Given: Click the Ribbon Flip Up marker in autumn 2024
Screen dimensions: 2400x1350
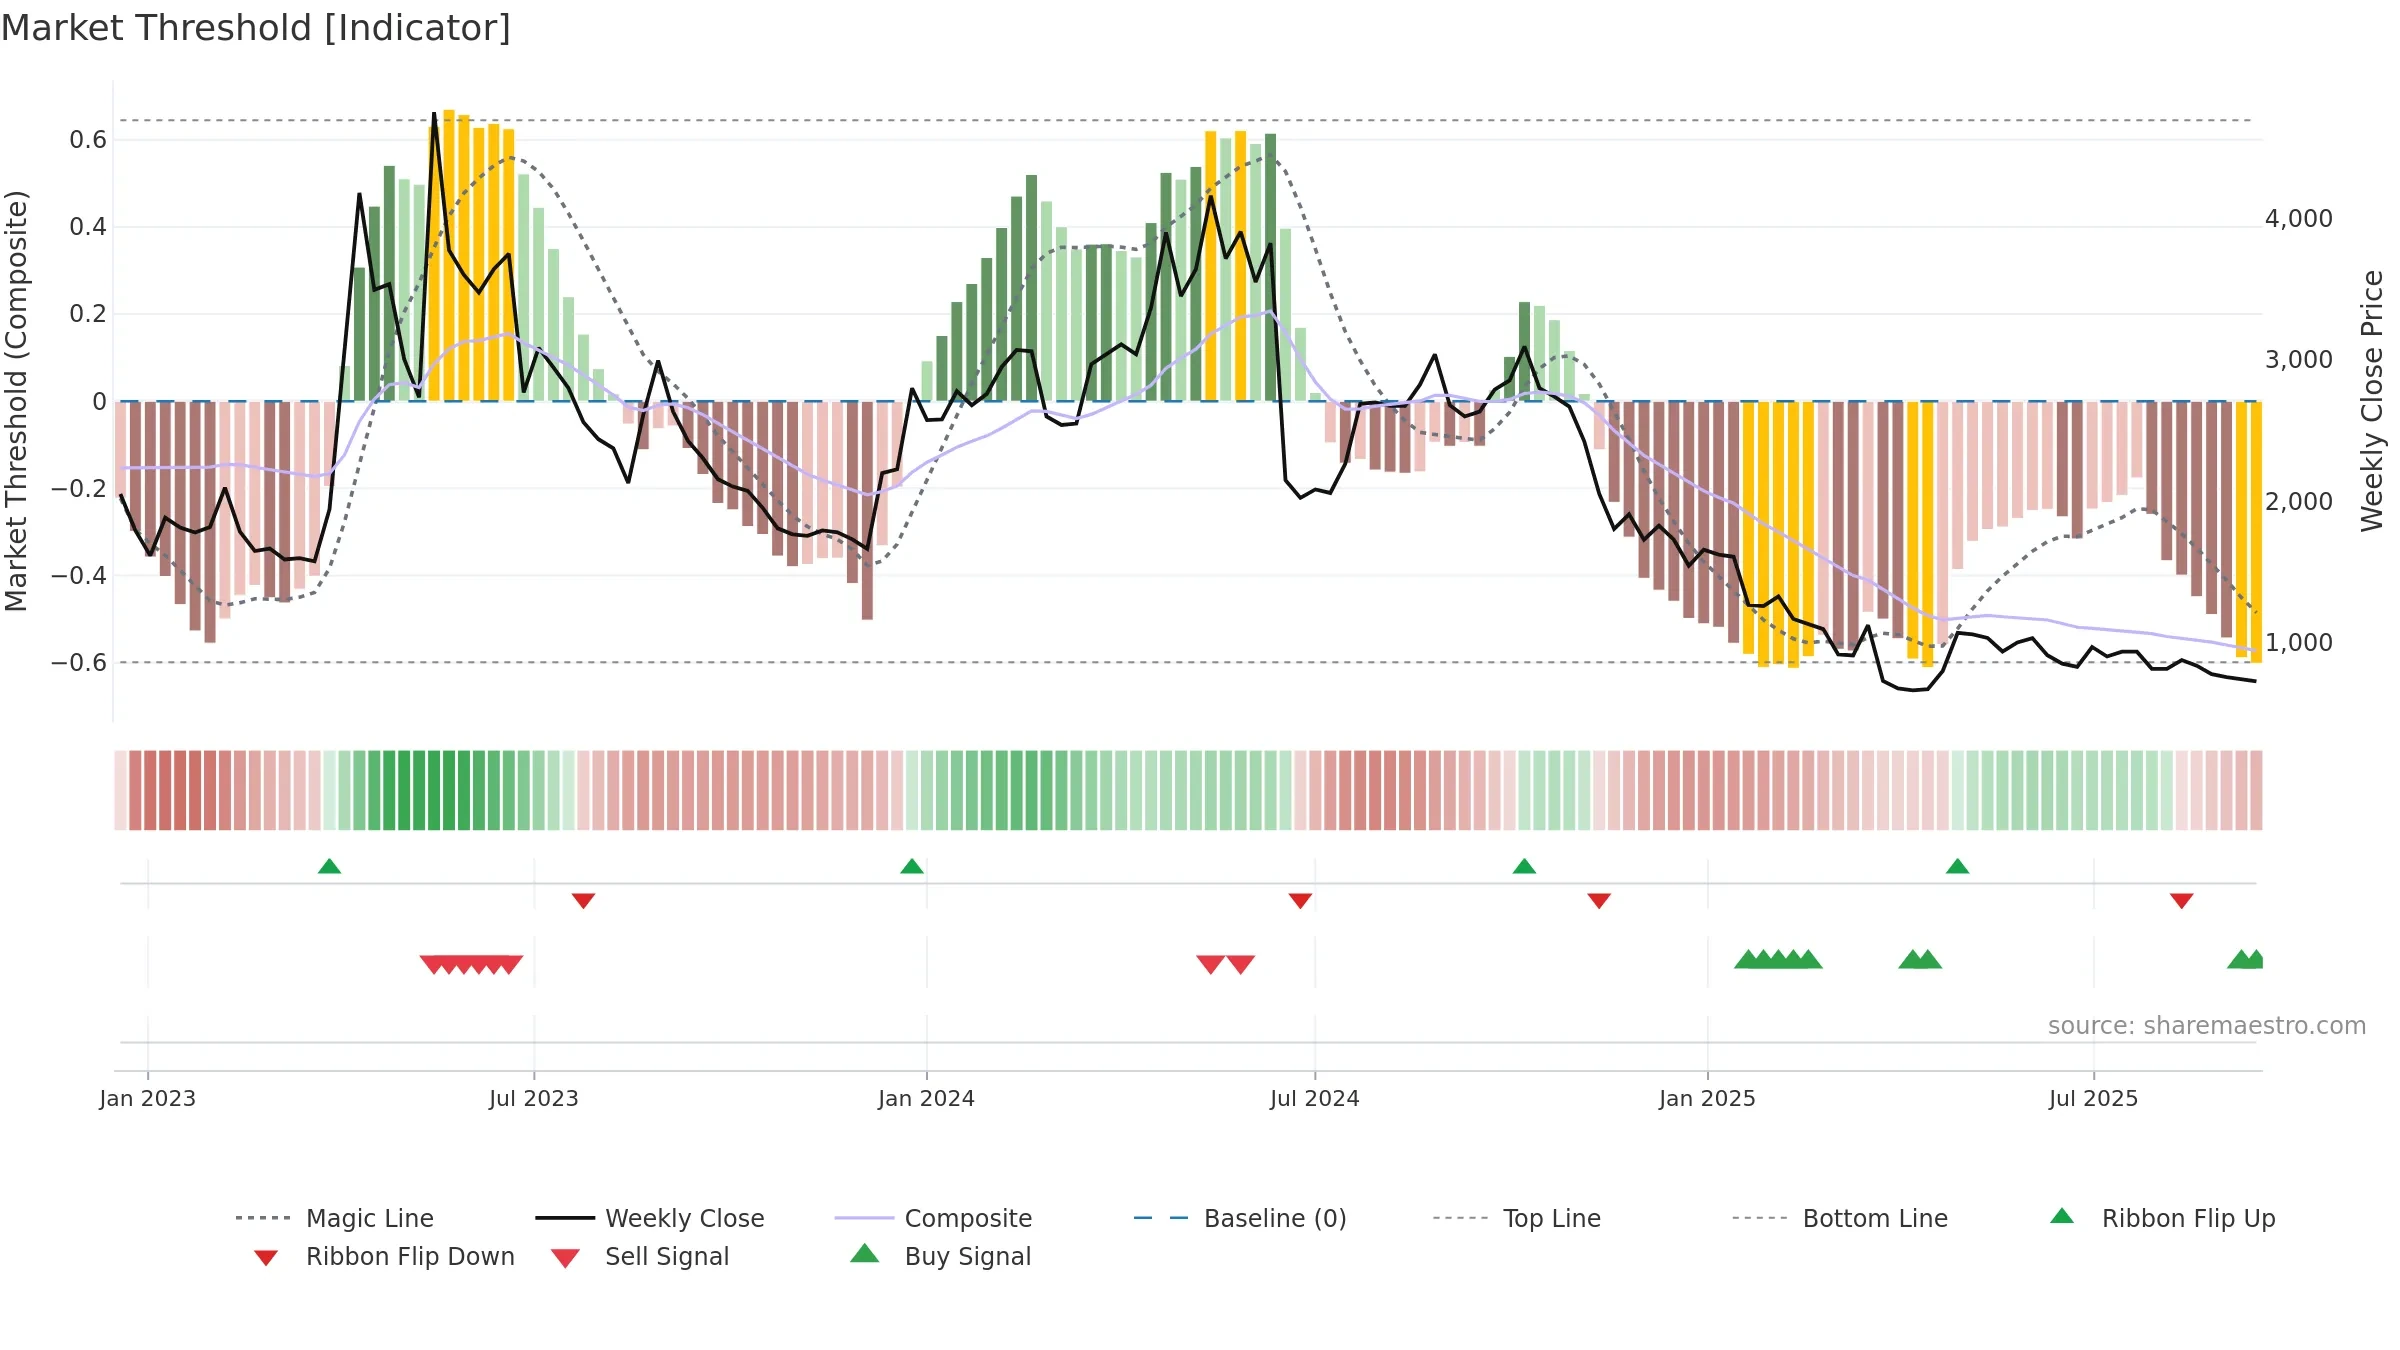Looking at the screenshot, I should pos(1524,866).
